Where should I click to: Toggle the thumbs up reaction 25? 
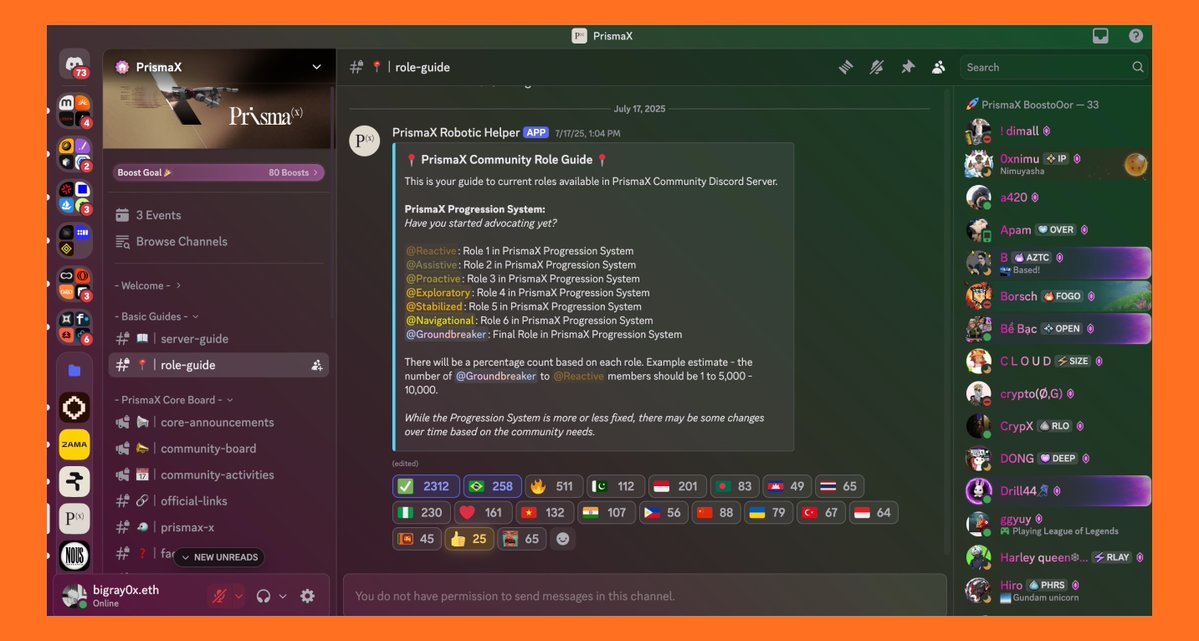470,539
